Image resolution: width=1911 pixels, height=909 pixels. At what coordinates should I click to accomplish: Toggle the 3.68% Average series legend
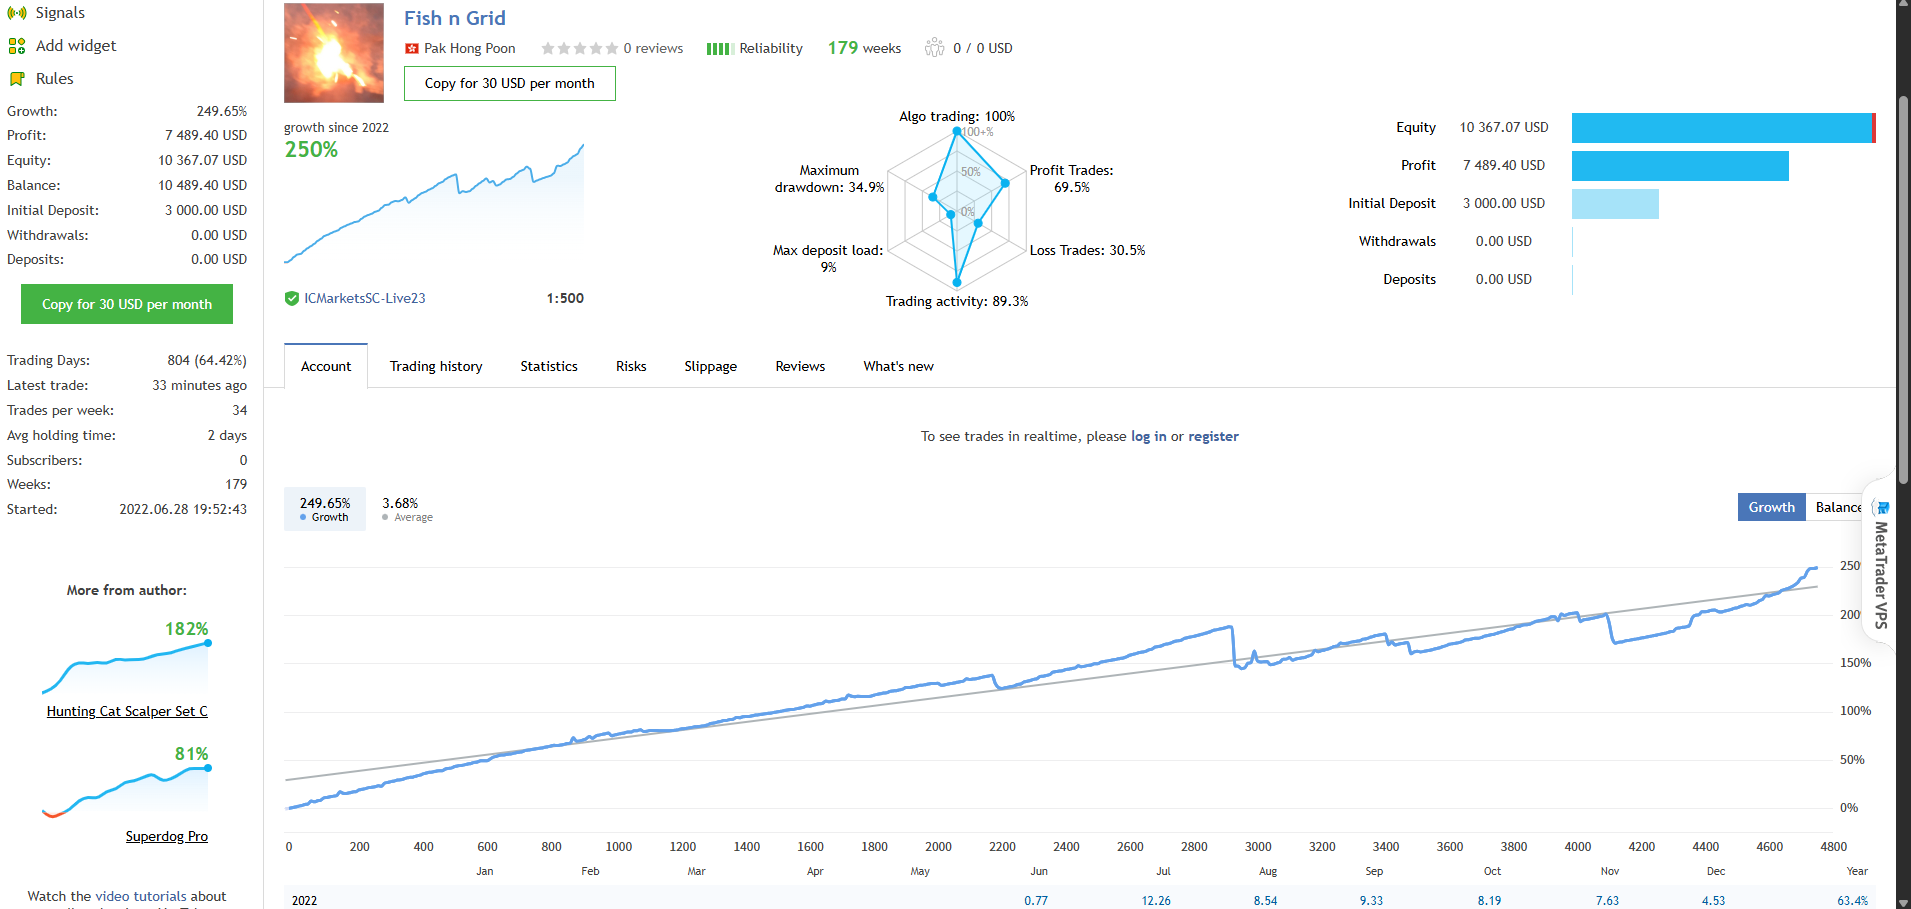click(407, 509)
